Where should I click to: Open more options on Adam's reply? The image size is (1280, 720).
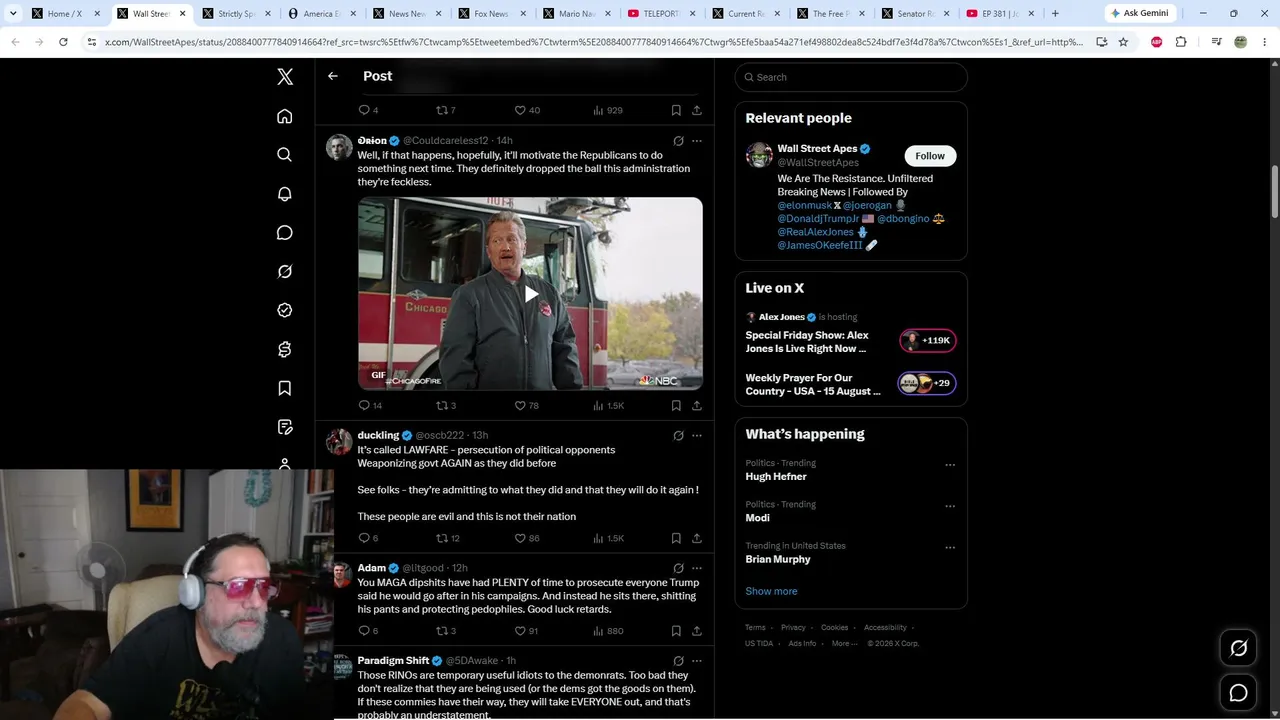[697, 568]
